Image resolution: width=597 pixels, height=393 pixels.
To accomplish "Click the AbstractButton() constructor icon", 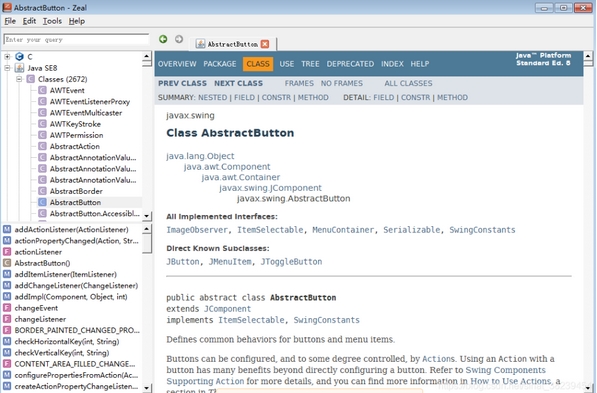I will coord(7,263).
